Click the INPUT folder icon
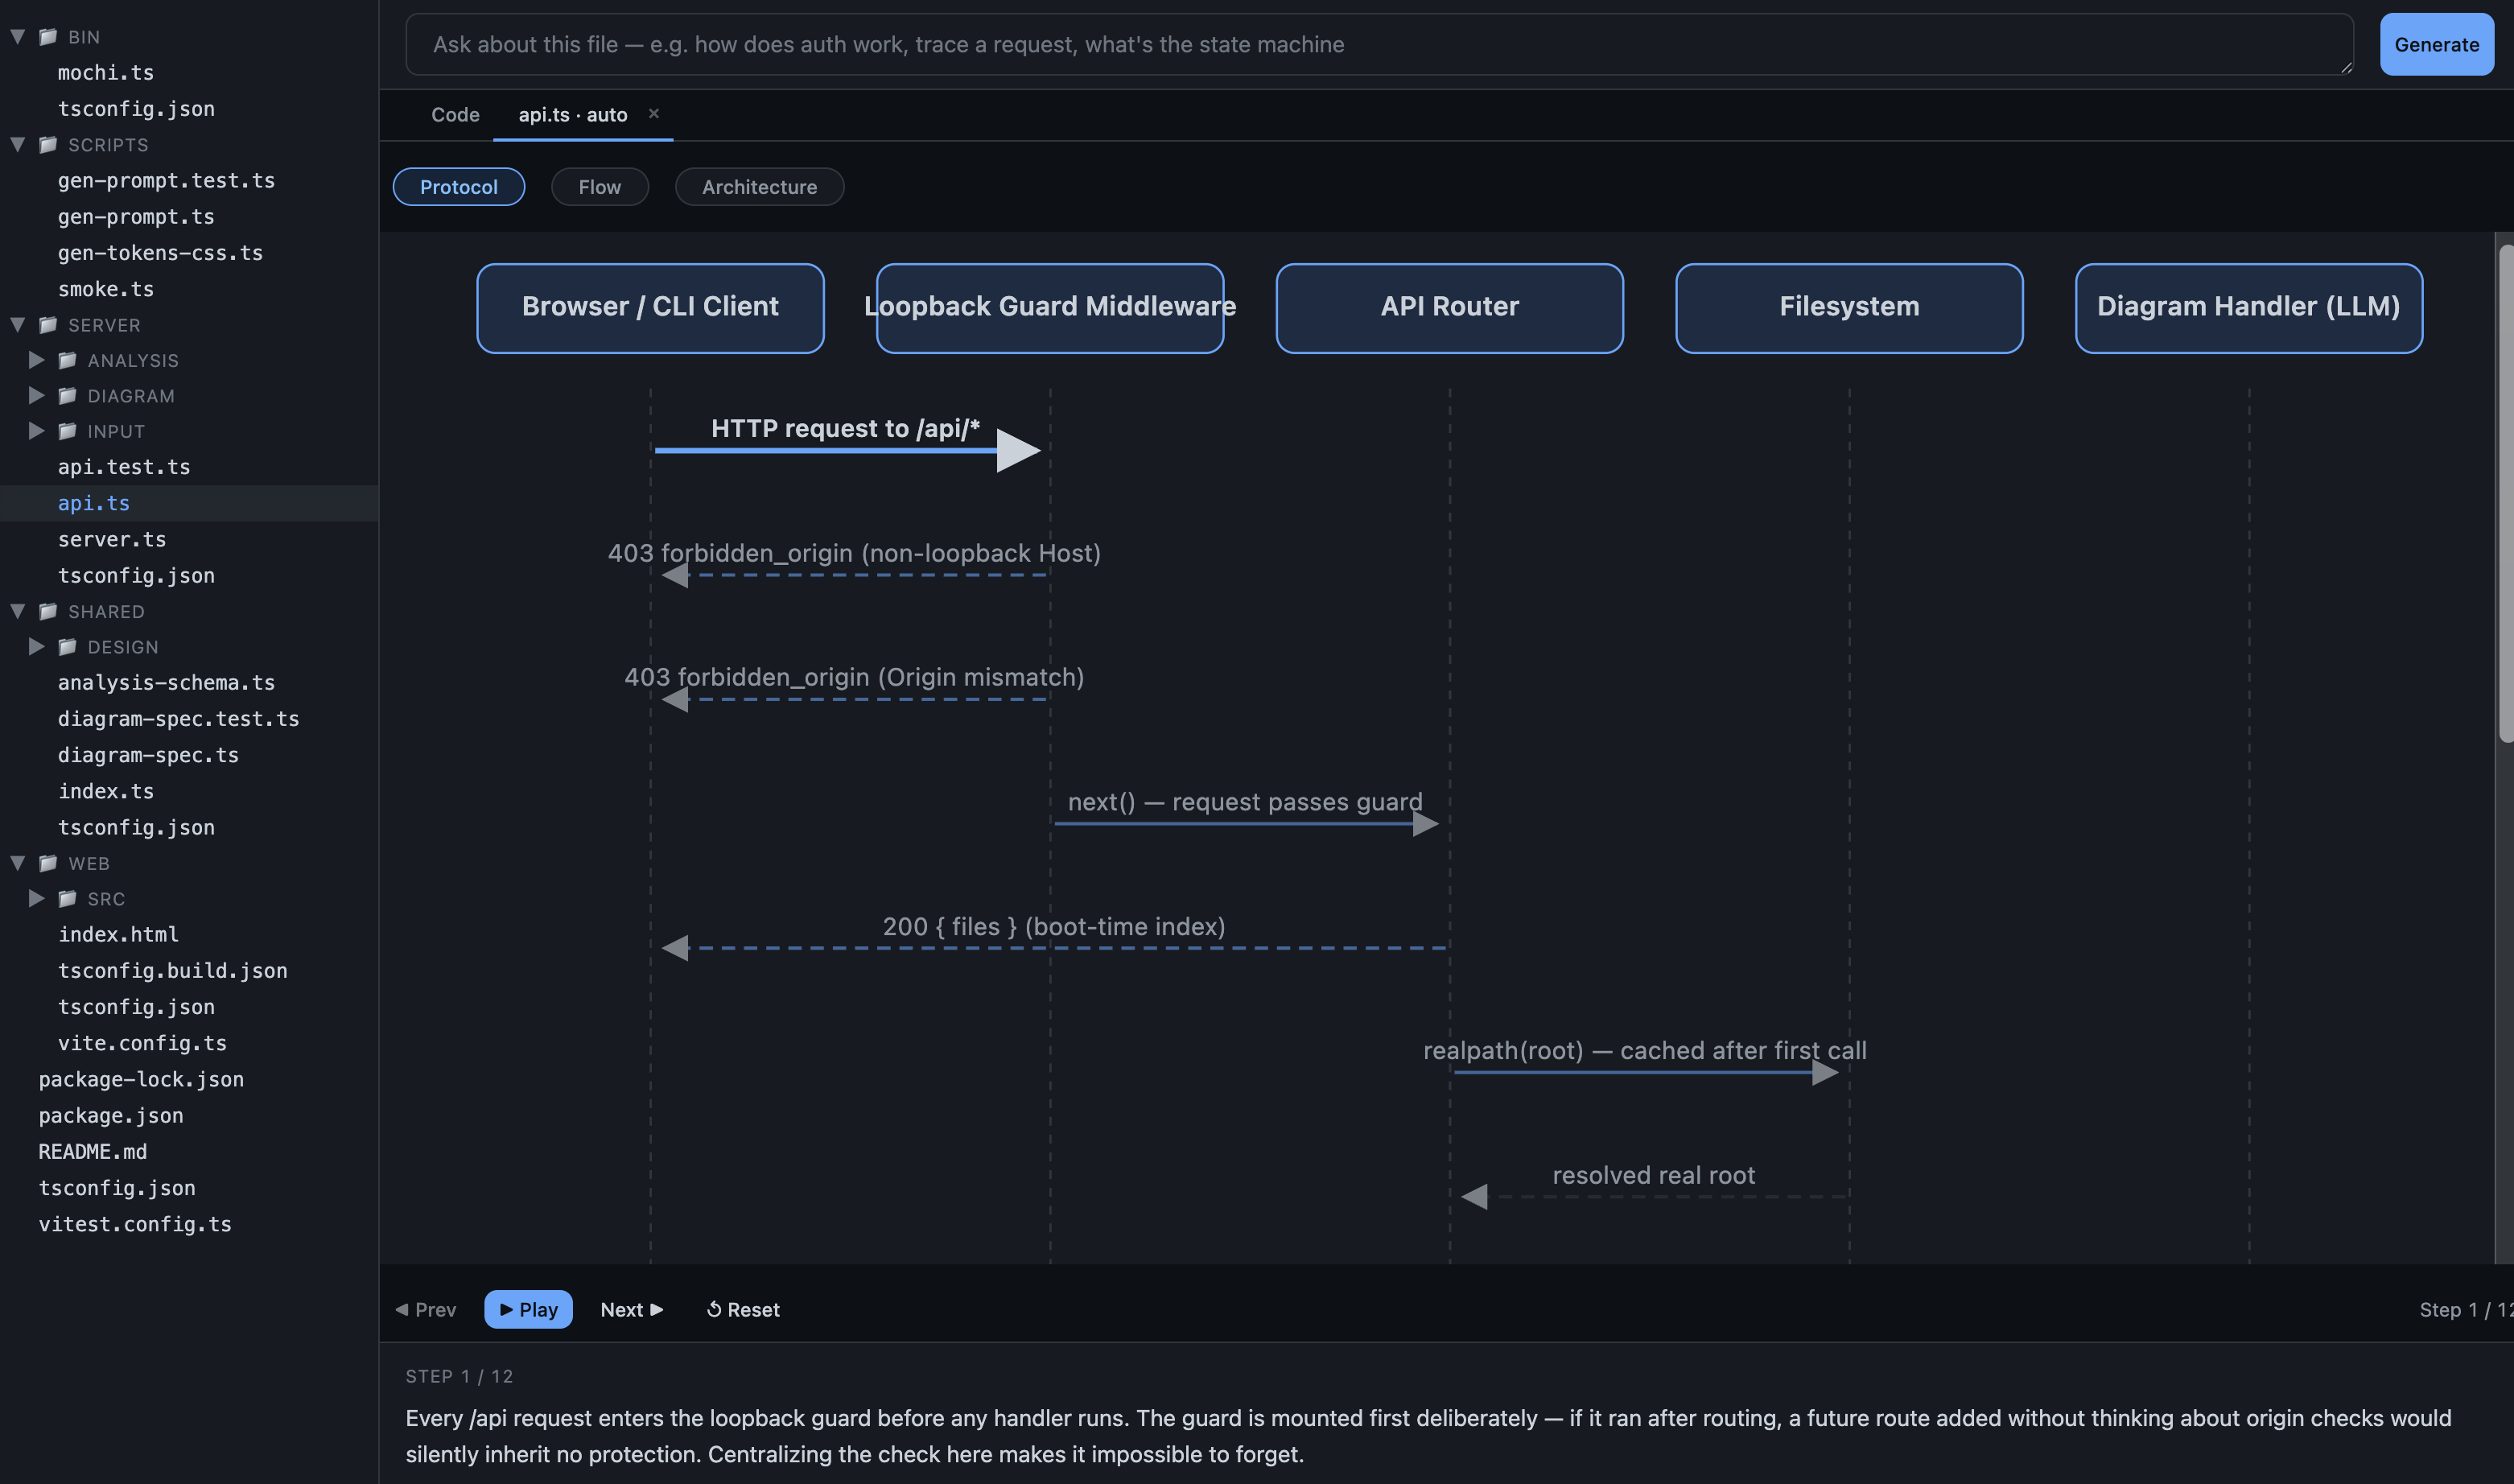Viewport: 2514px width, 1484px height. [x=68, y=430]
